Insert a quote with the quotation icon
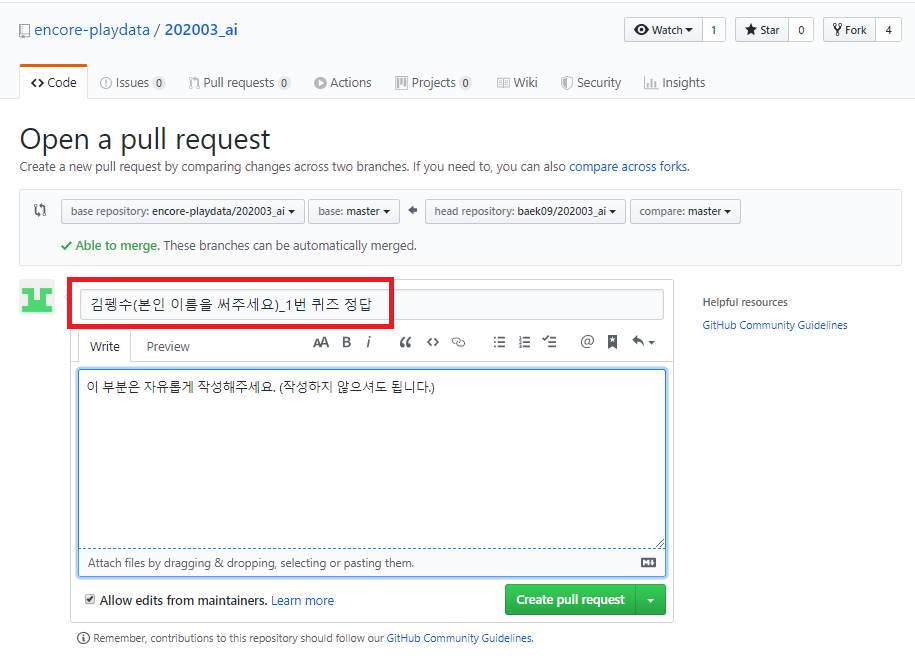Screen dimensions: 915x665 coord(405,342)
